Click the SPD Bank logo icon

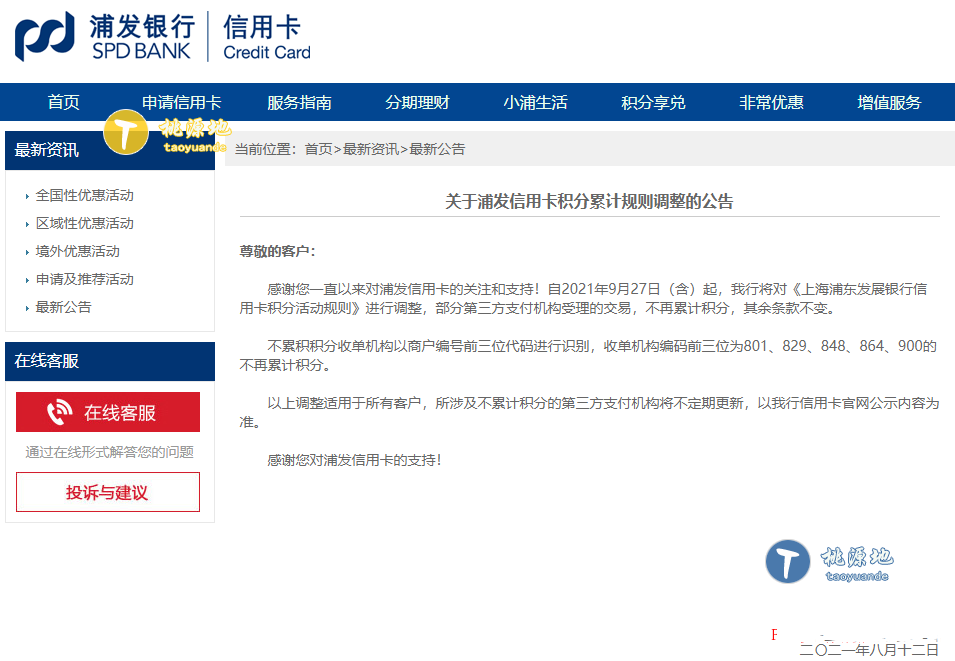coord(44,37)
